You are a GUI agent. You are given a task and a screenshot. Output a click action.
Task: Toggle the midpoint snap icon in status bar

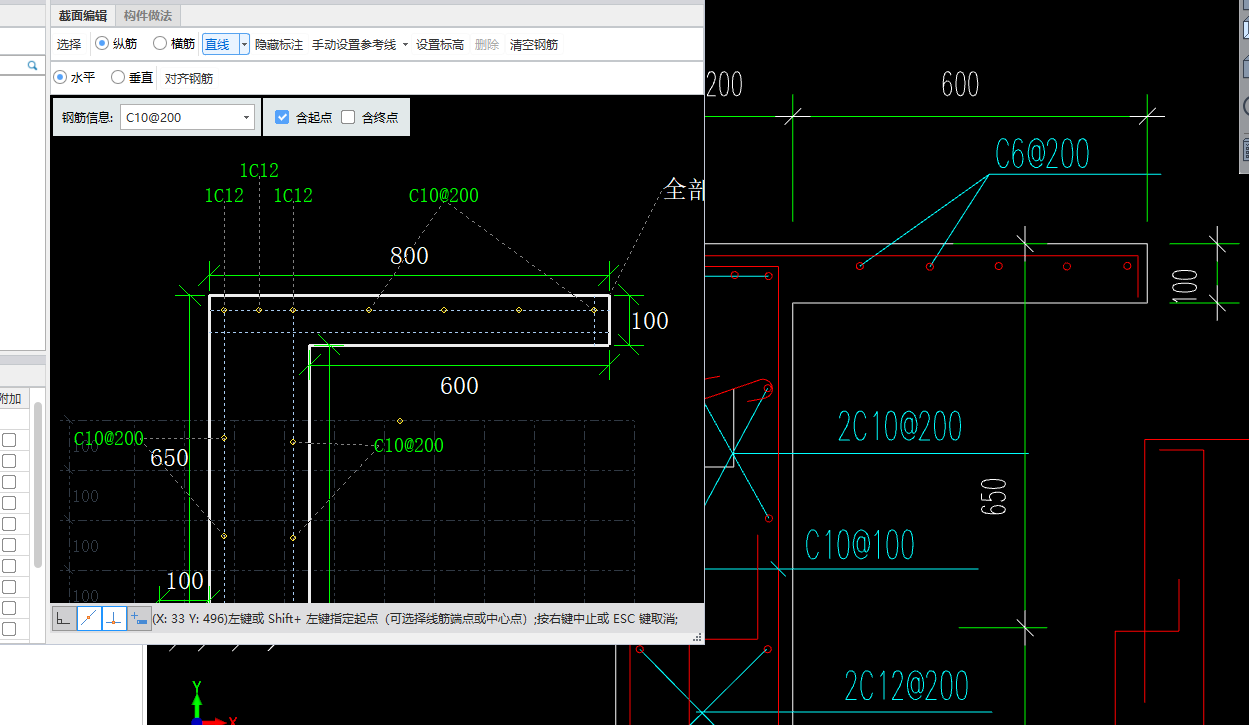(89, 619)
